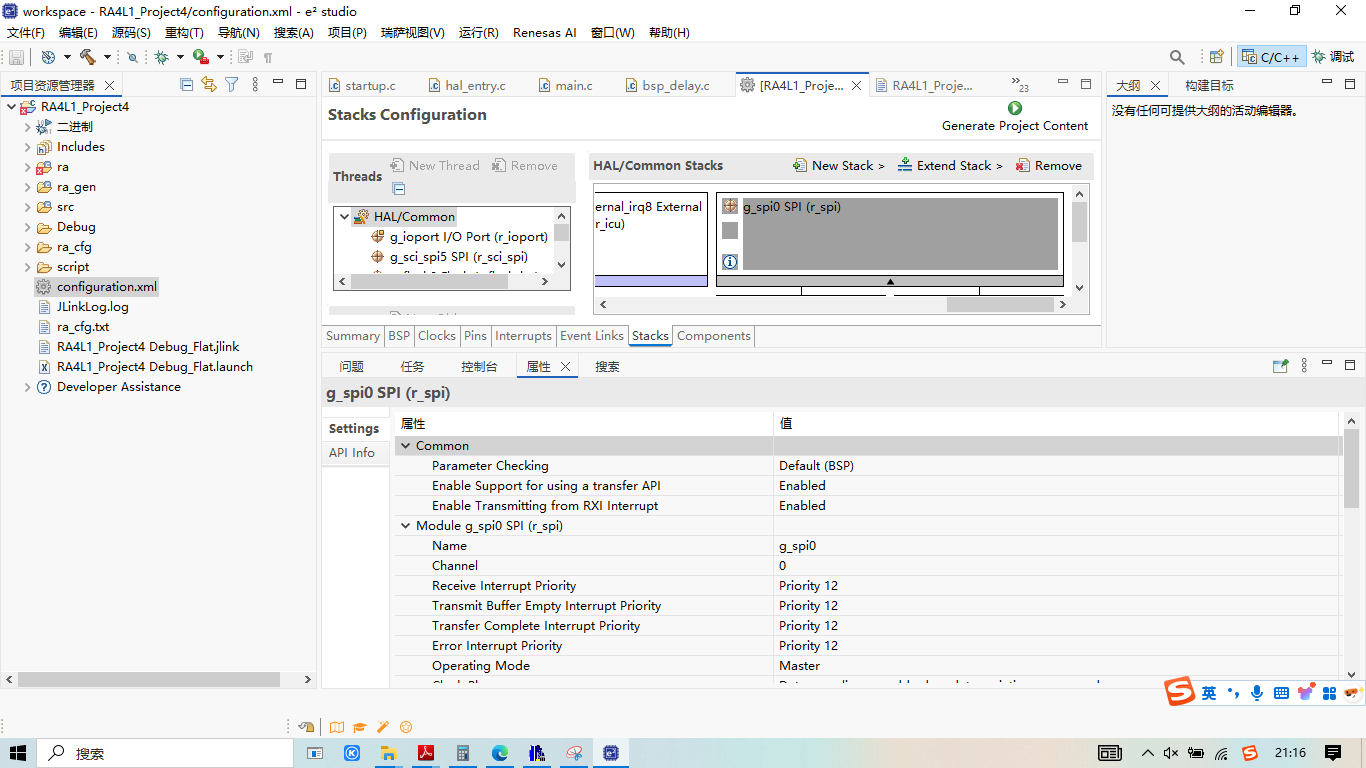The image size is (1366, 768).
Task: Click the Windows Start button
Action: point(18,753)
